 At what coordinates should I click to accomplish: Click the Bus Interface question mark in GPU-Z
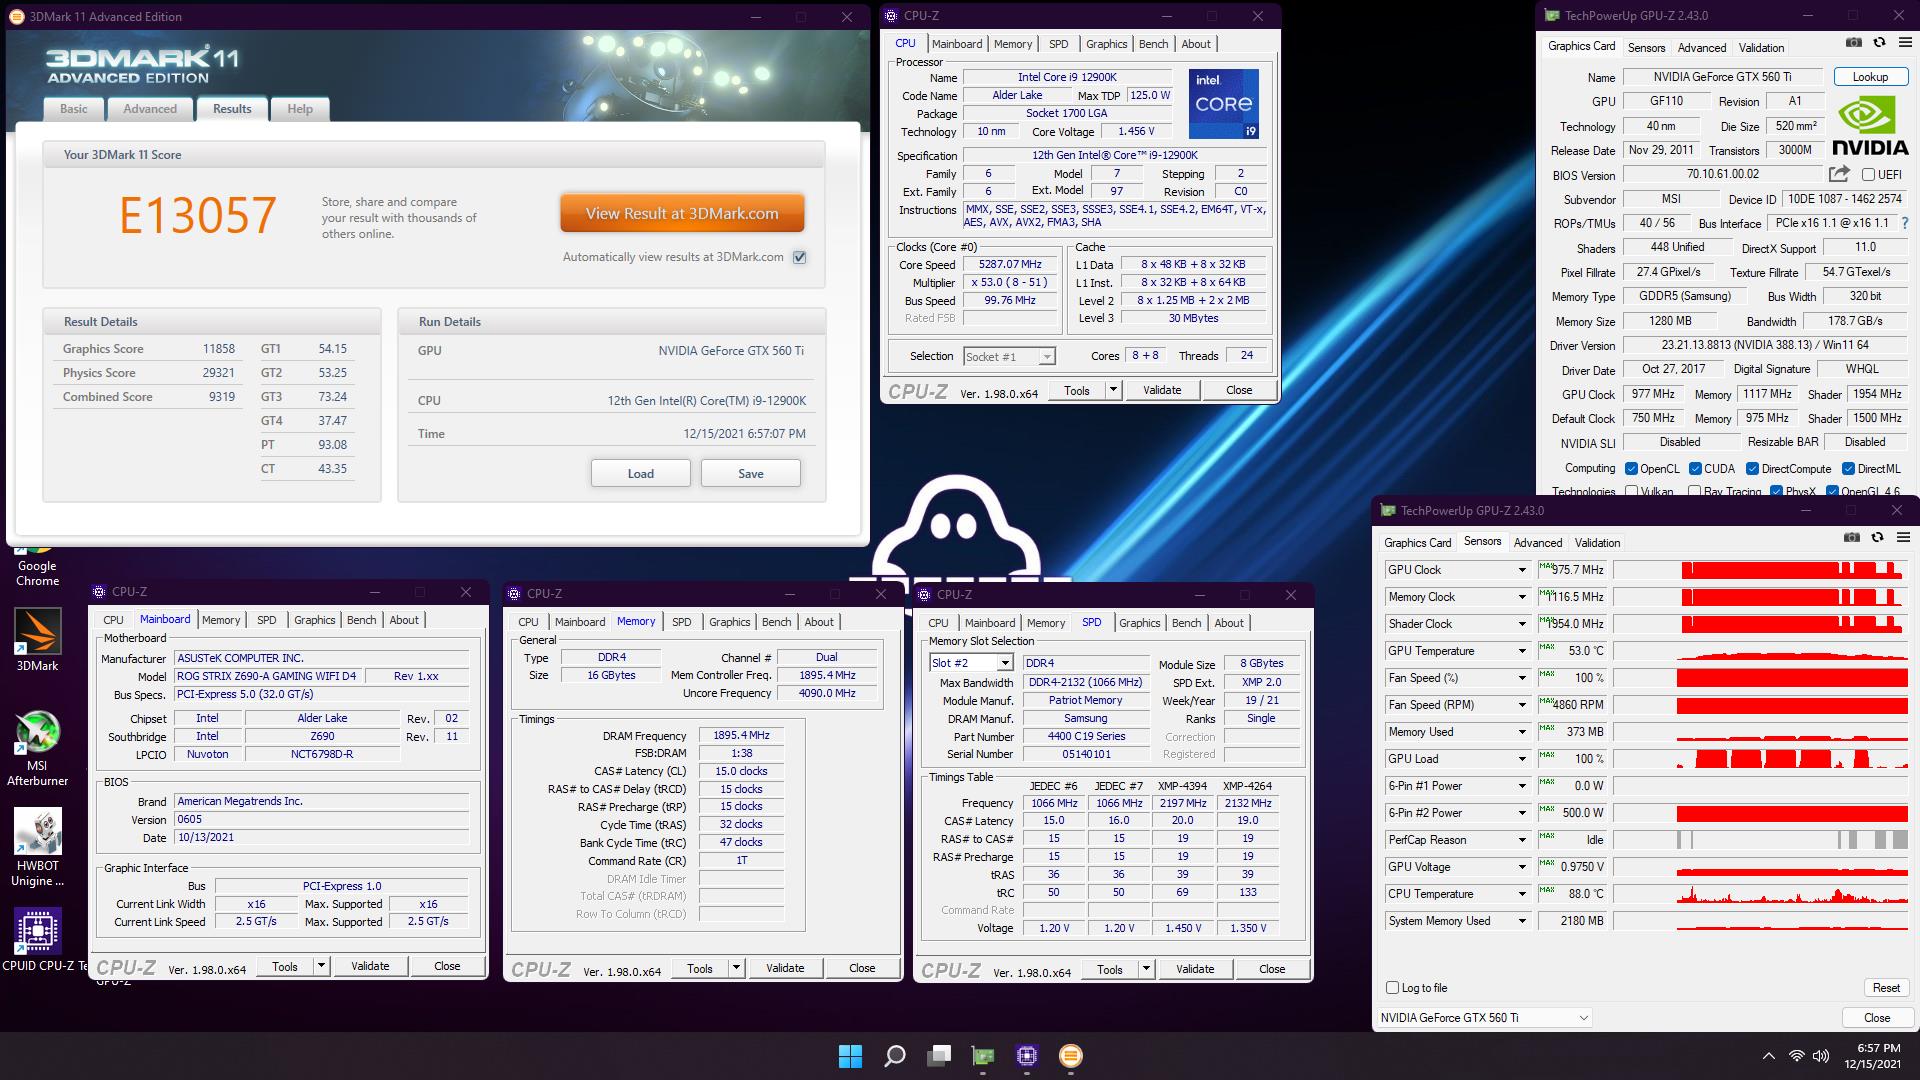(1904, 223)
